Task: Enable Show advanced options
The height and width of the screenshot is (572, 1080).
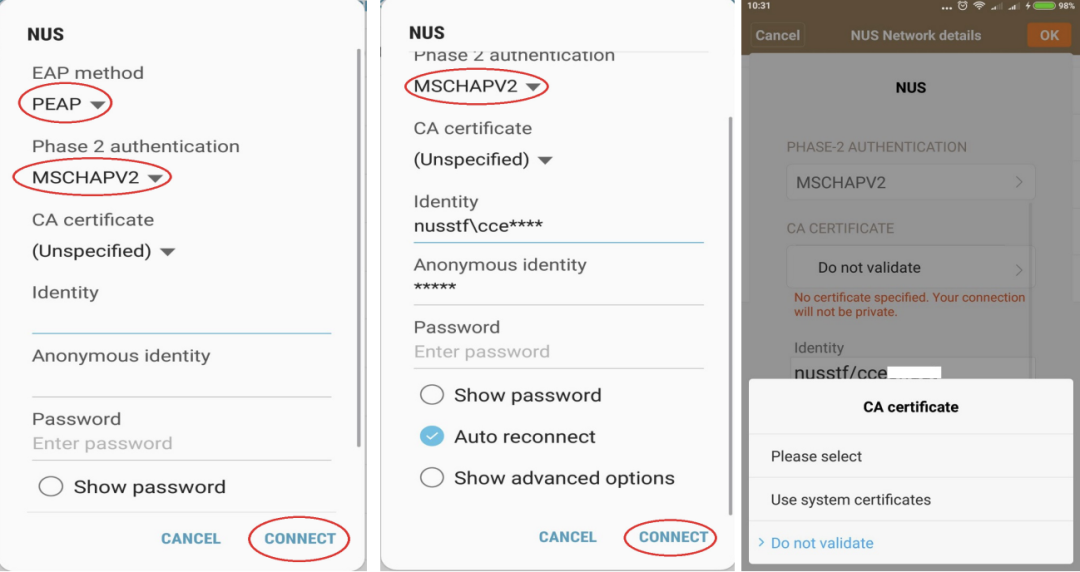Action: tap(432, 478)
